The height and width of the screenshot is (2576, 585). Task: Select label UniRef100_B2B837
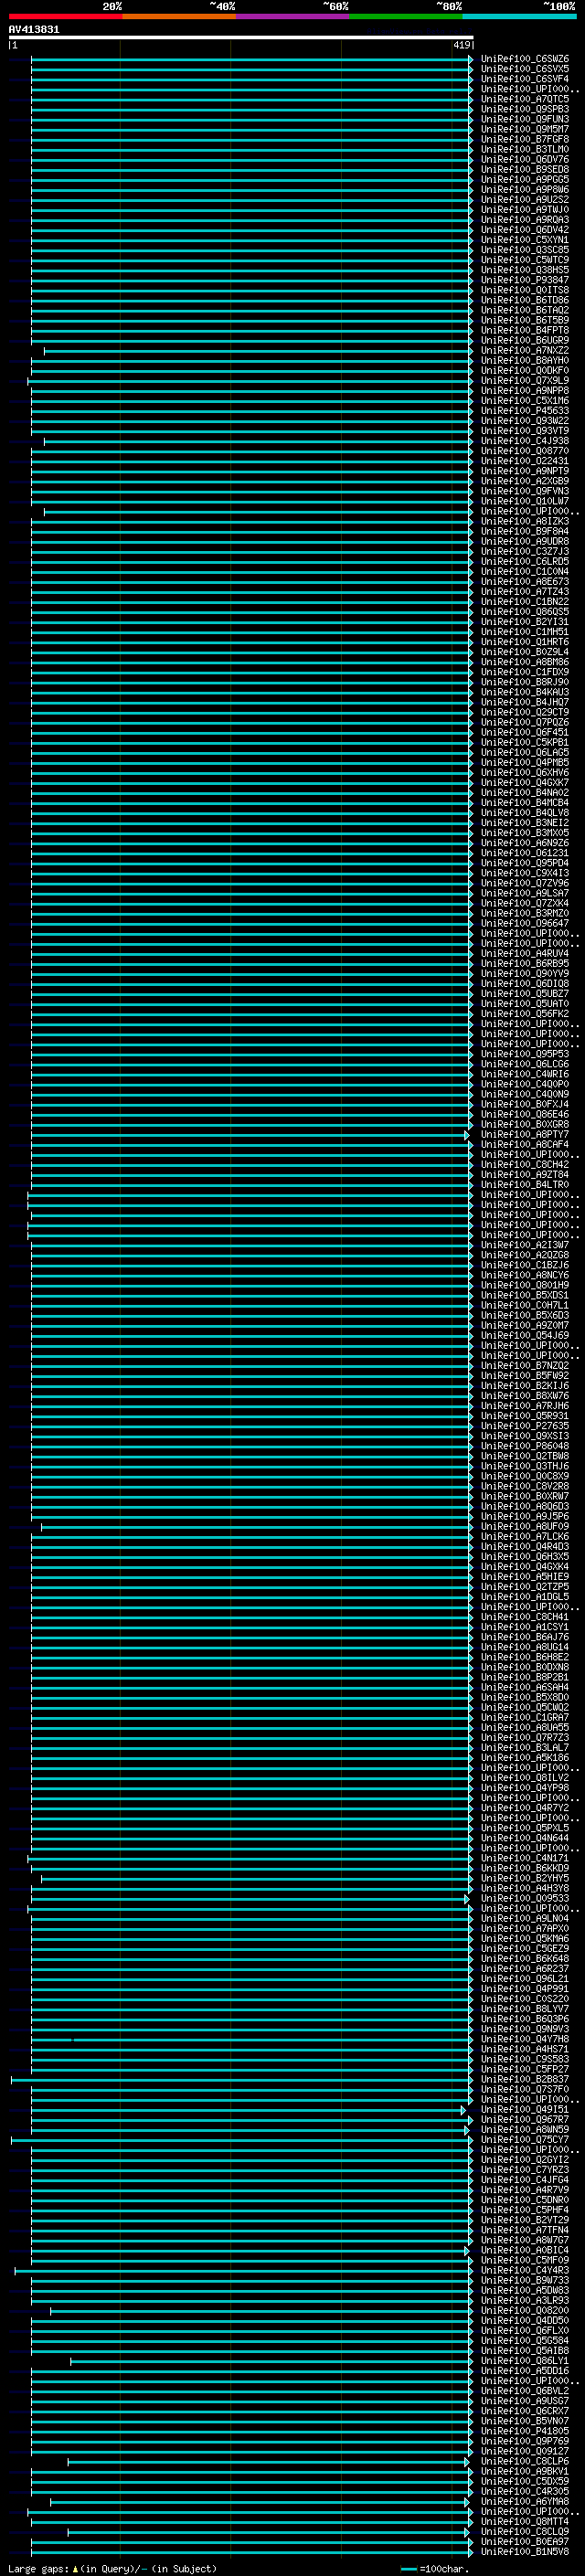point(524,2080)
